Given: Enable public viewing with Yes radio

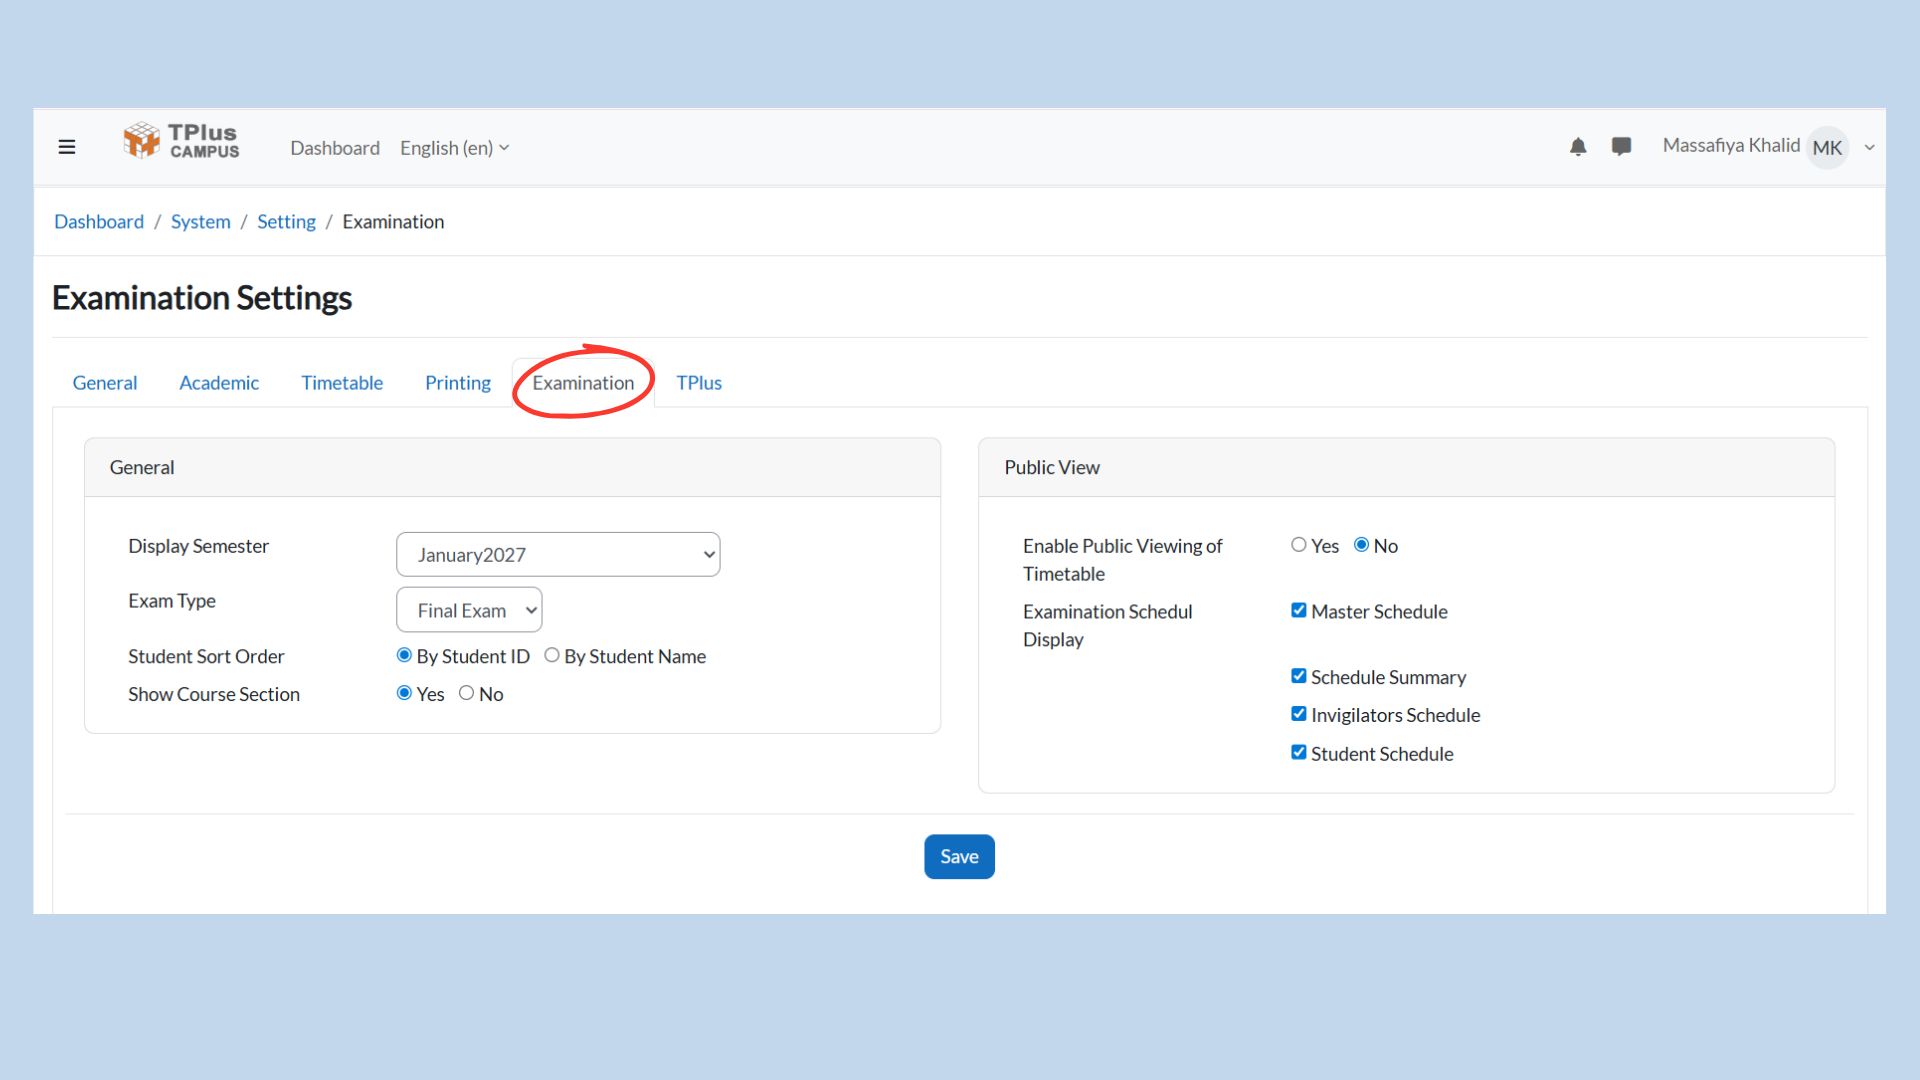Looking at the screenshot, I should 1298,545.
